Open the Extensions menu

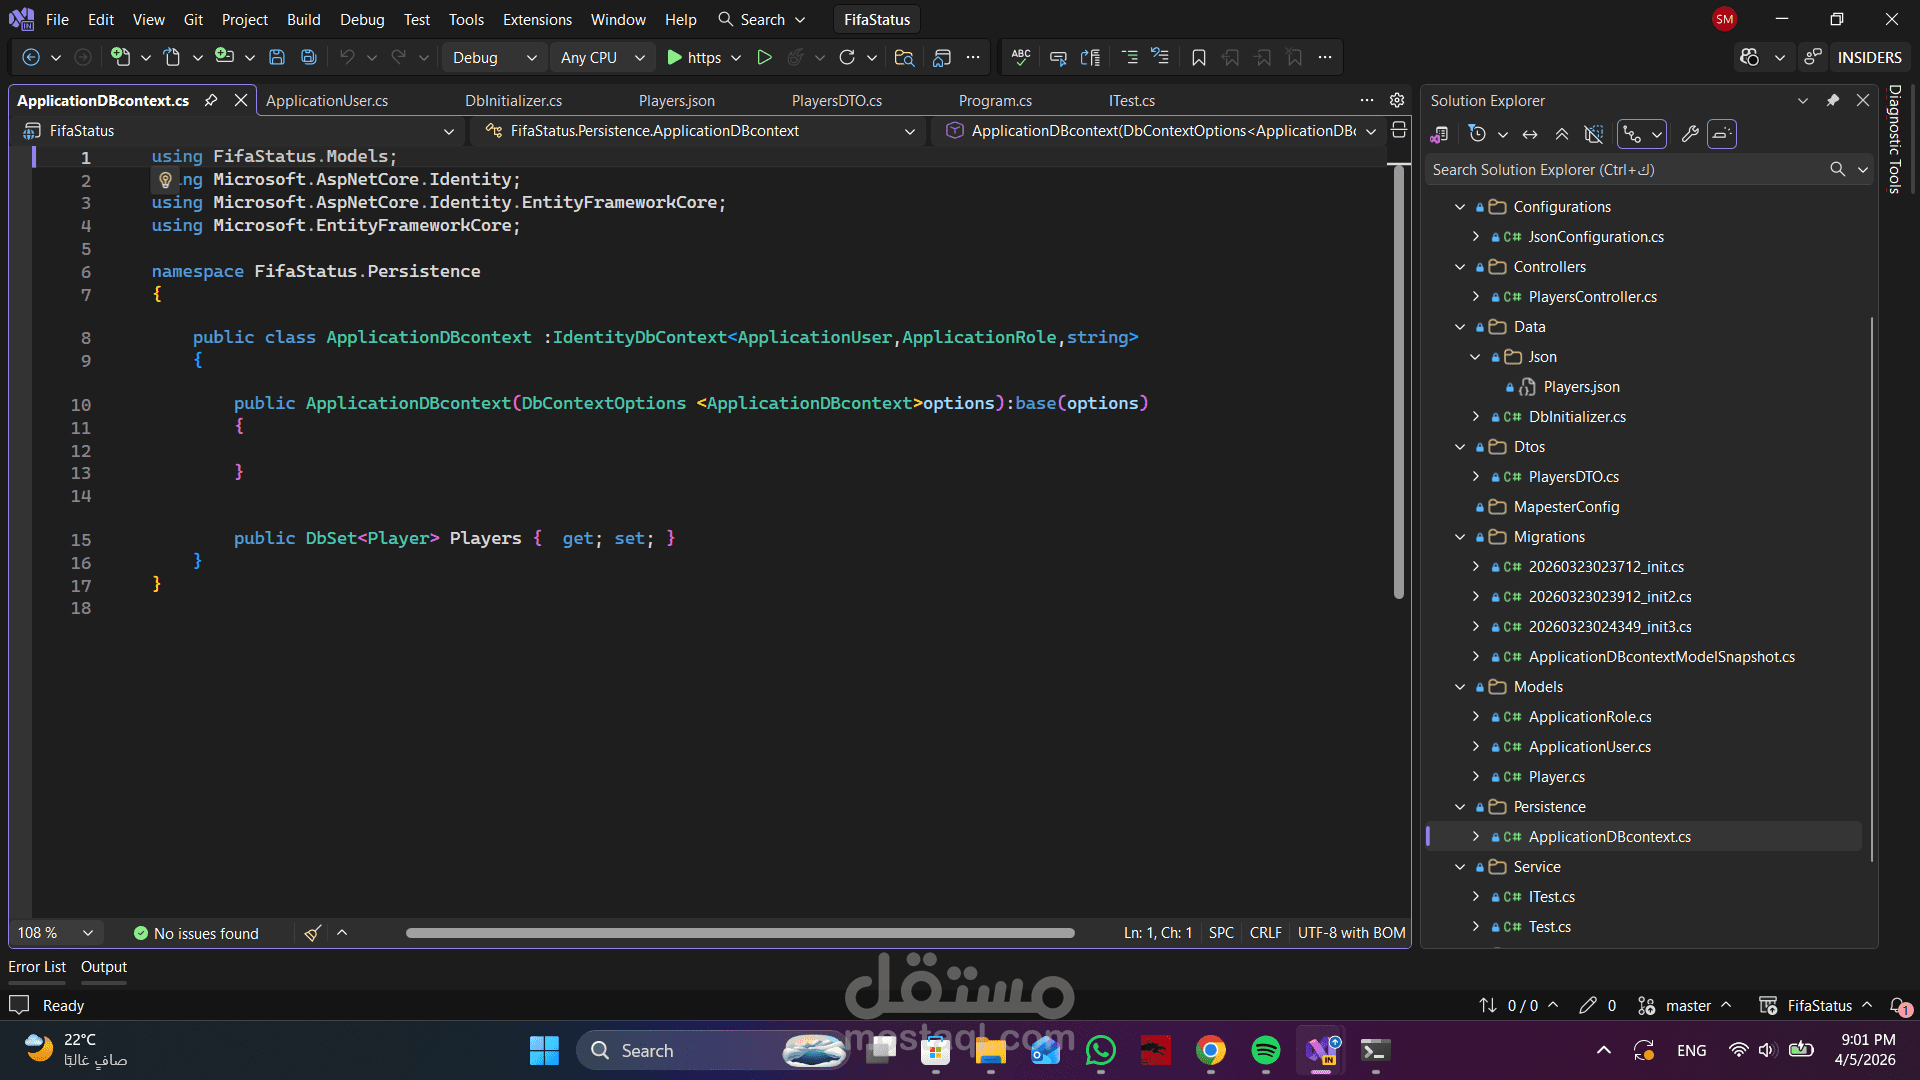pos(537,19)
